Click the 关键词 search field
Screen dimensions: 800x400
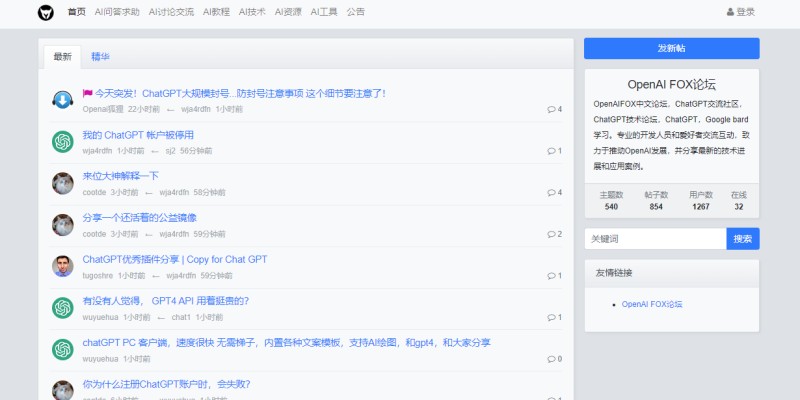656,239
